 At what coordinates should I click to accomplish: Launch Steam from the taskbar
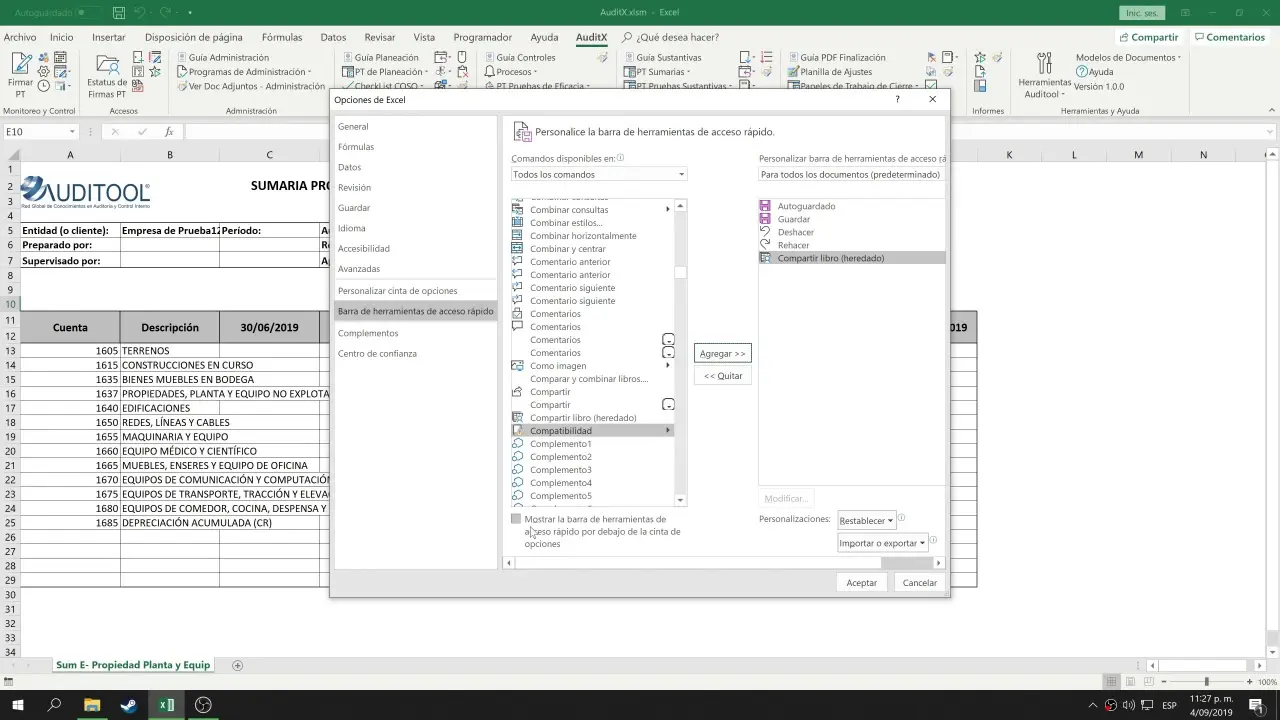tap(128, 705)
